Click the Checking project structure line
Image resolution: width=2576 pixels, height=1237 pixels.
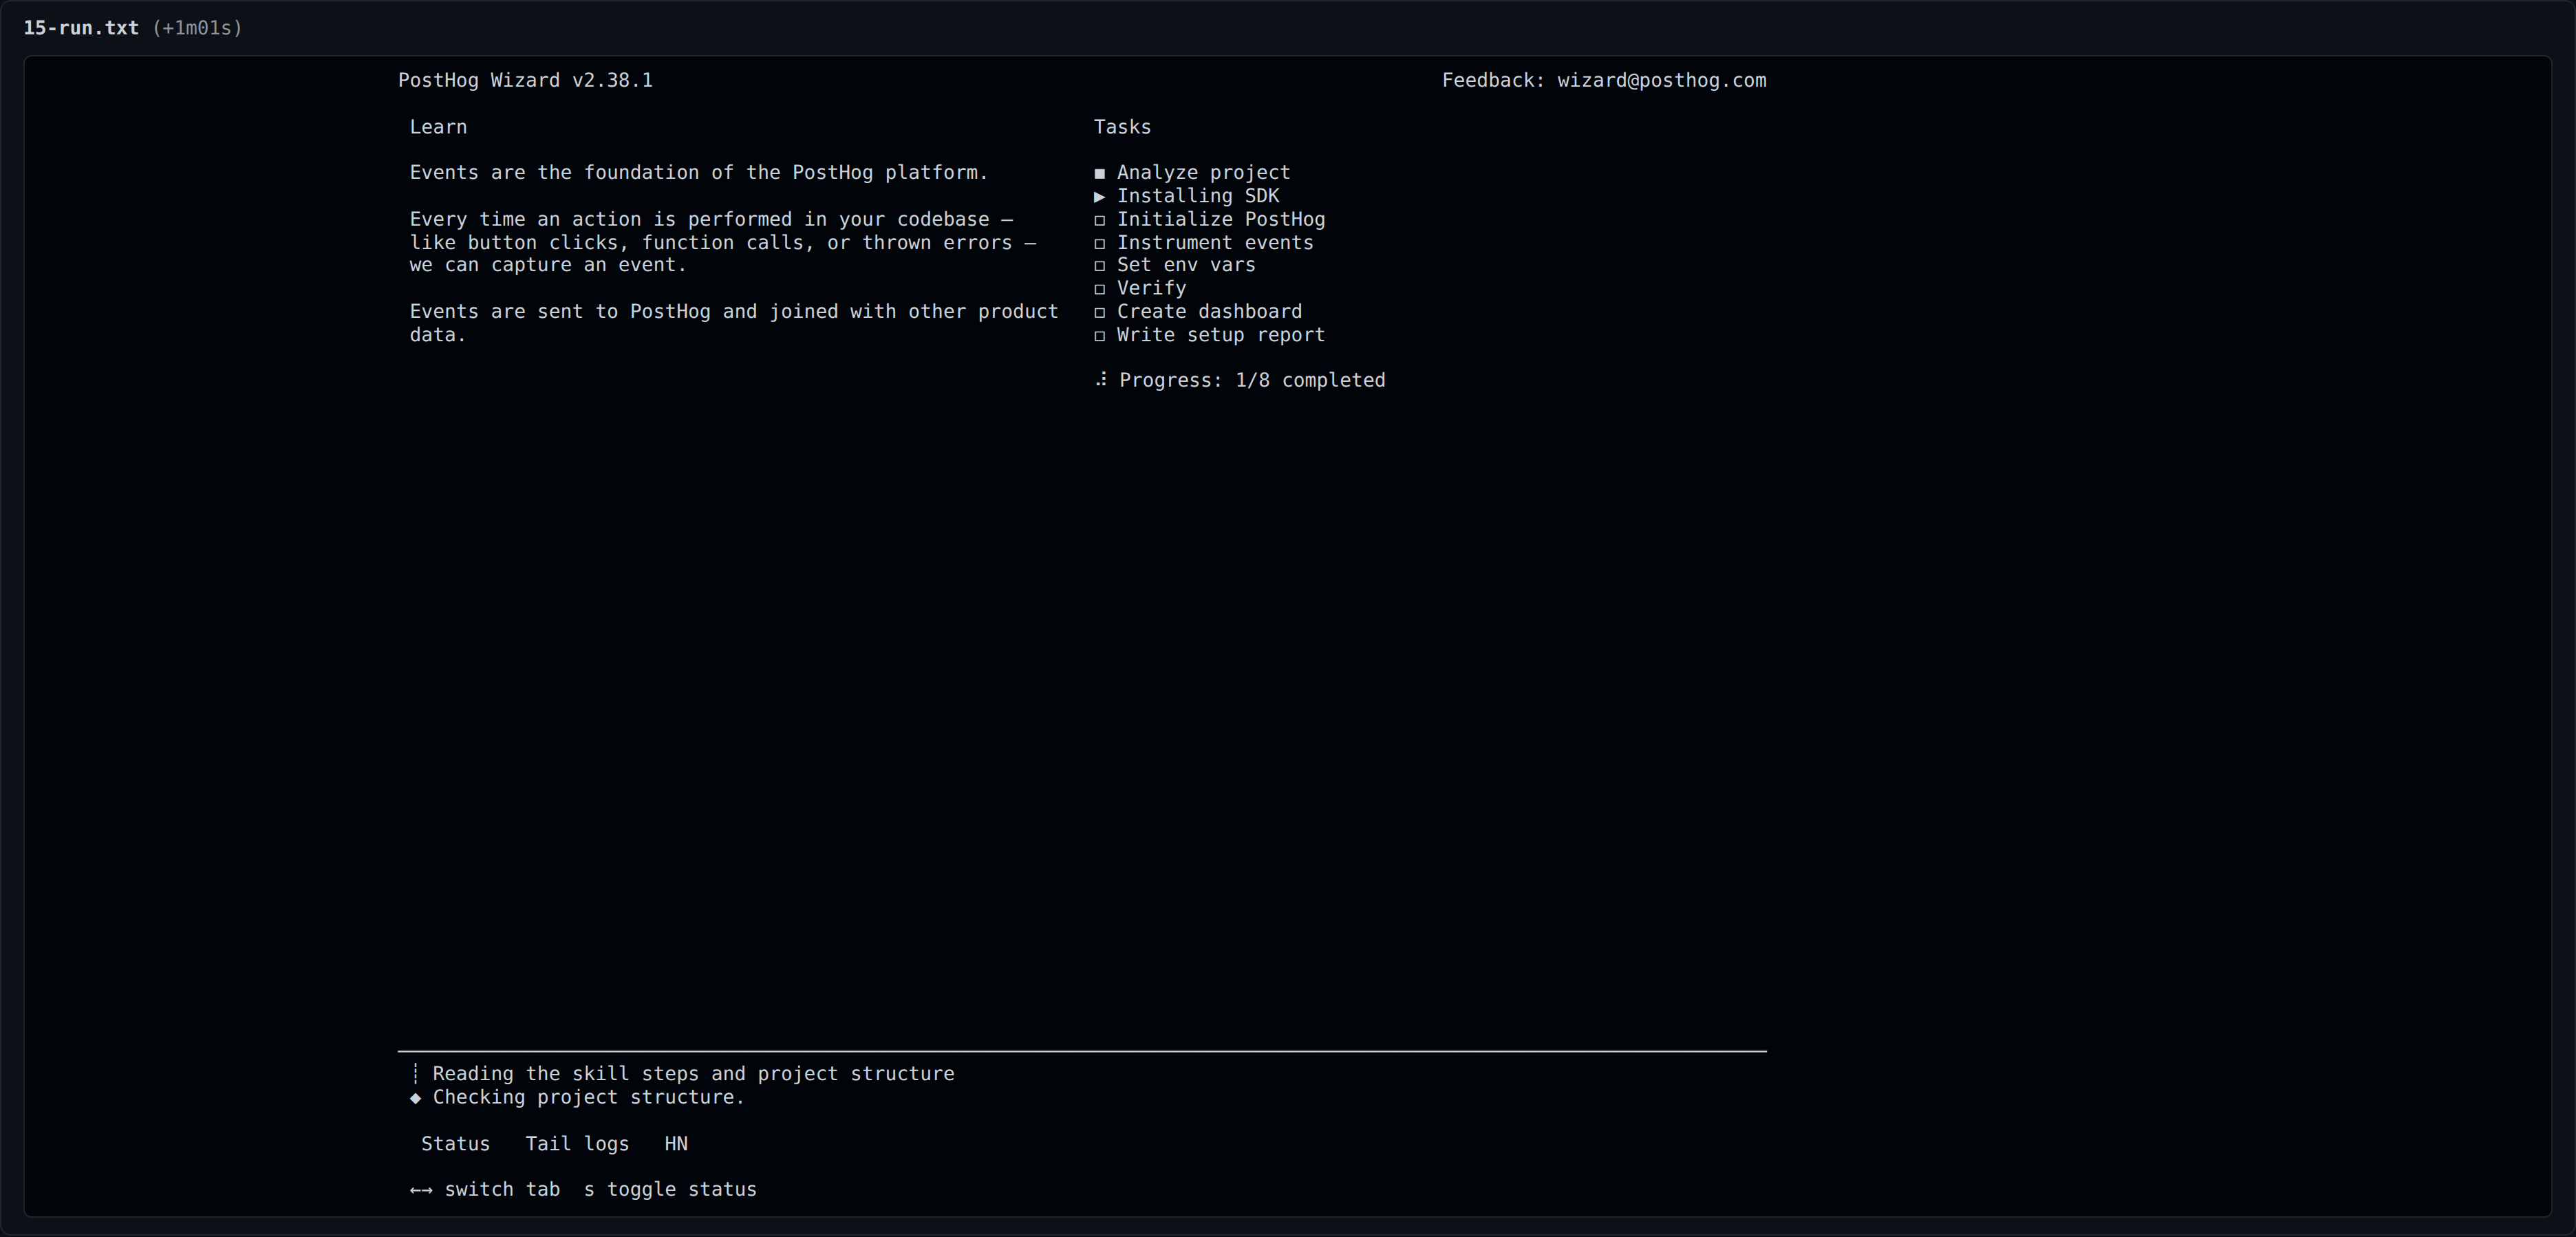click(588, 1097)
